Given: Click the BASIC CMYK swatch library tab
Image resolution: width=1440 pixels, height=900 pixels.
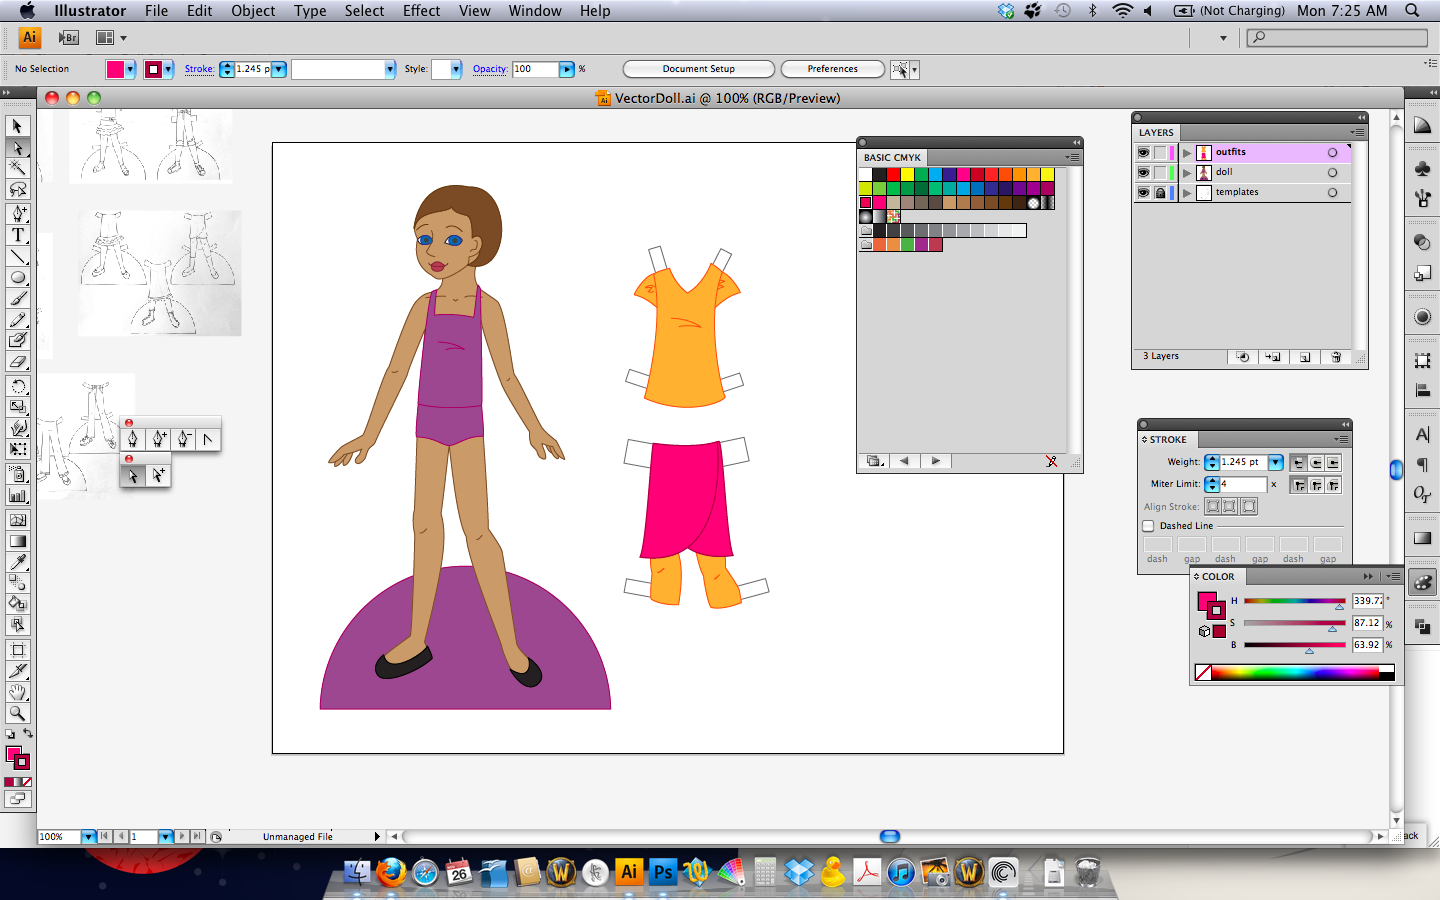Looking at the screenshot, I should pos(893,157).
